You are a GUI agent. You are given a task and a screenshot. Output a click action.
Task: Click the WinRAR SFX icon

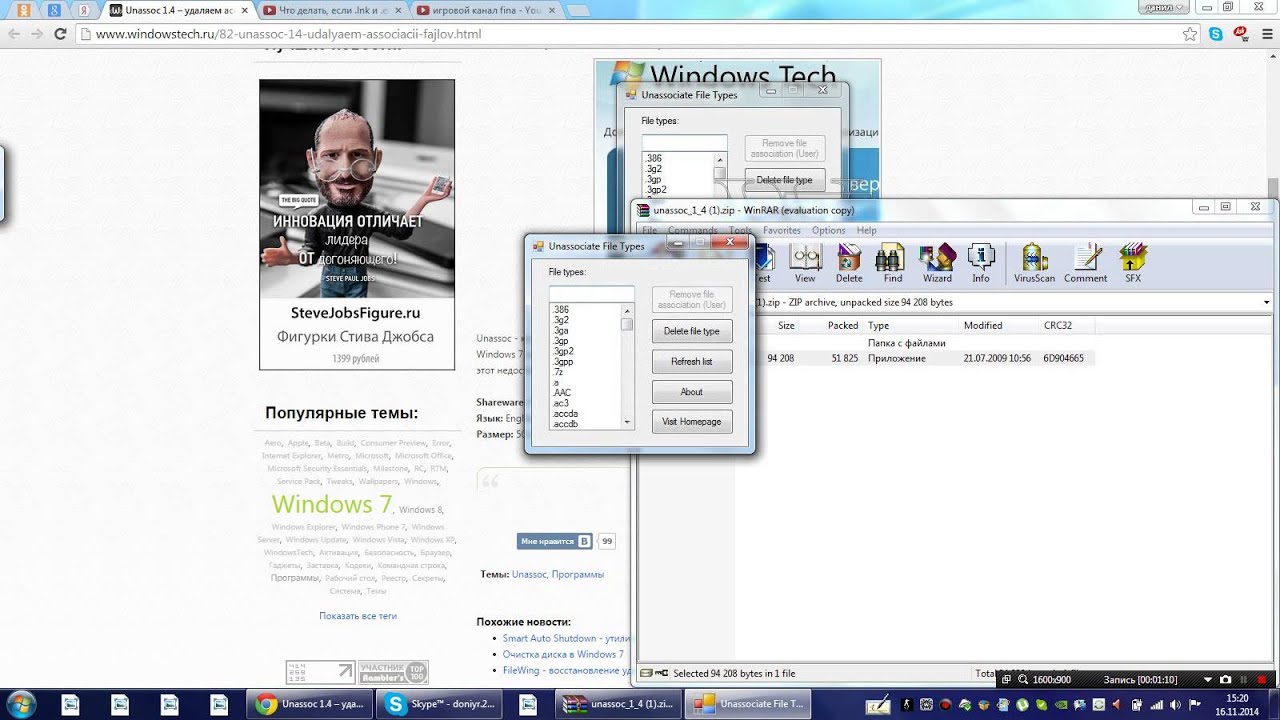coord(1133,263)
